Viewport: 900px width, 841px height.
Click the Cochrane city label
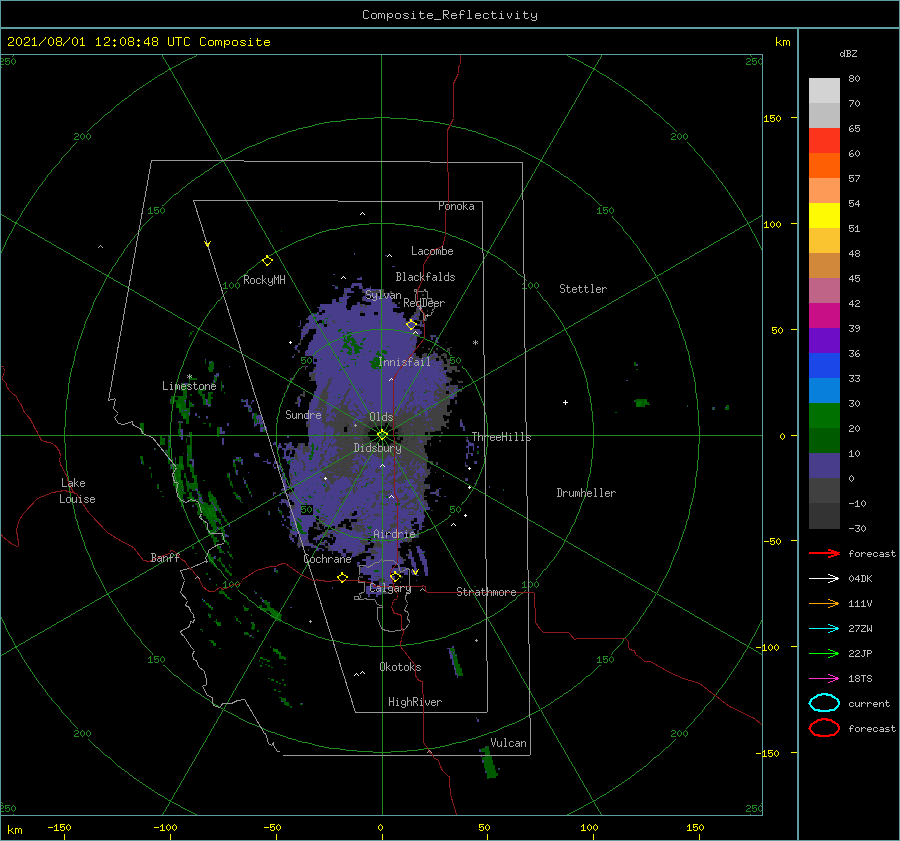point(327,559)
